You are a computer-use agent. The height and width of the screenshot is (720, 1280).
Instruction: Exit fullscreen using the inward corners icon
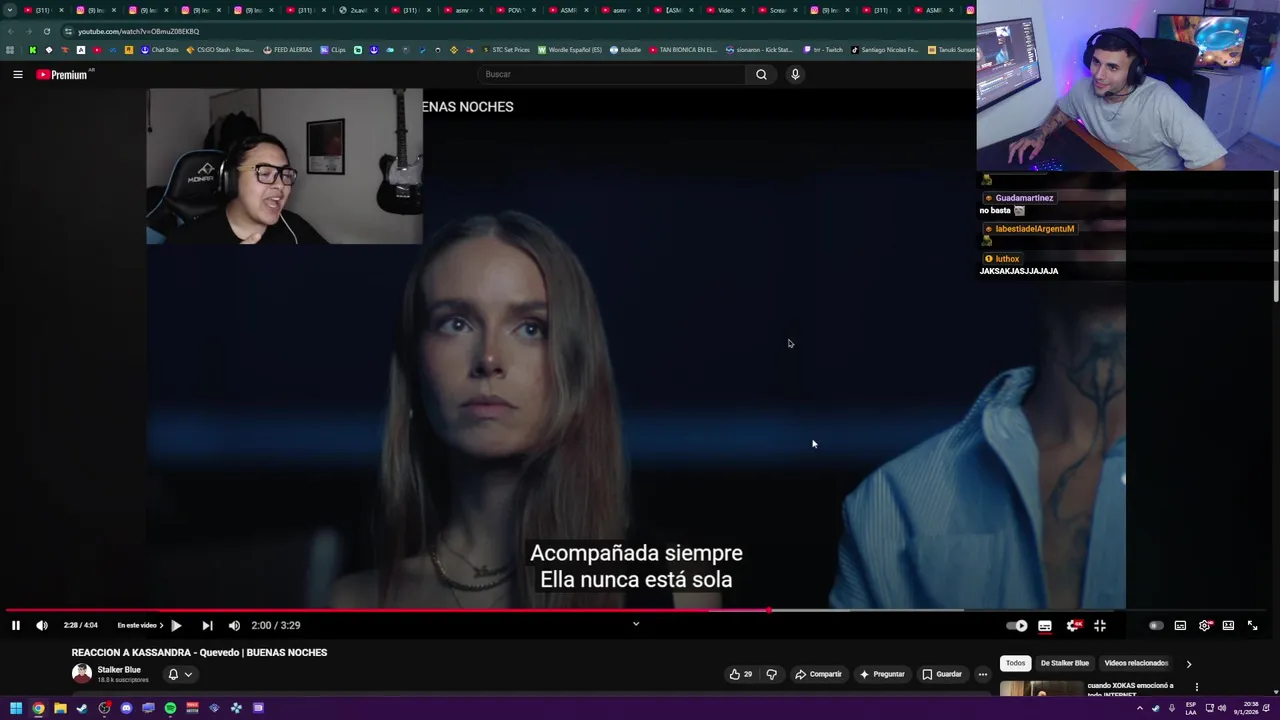click(x=1100, y=626)
